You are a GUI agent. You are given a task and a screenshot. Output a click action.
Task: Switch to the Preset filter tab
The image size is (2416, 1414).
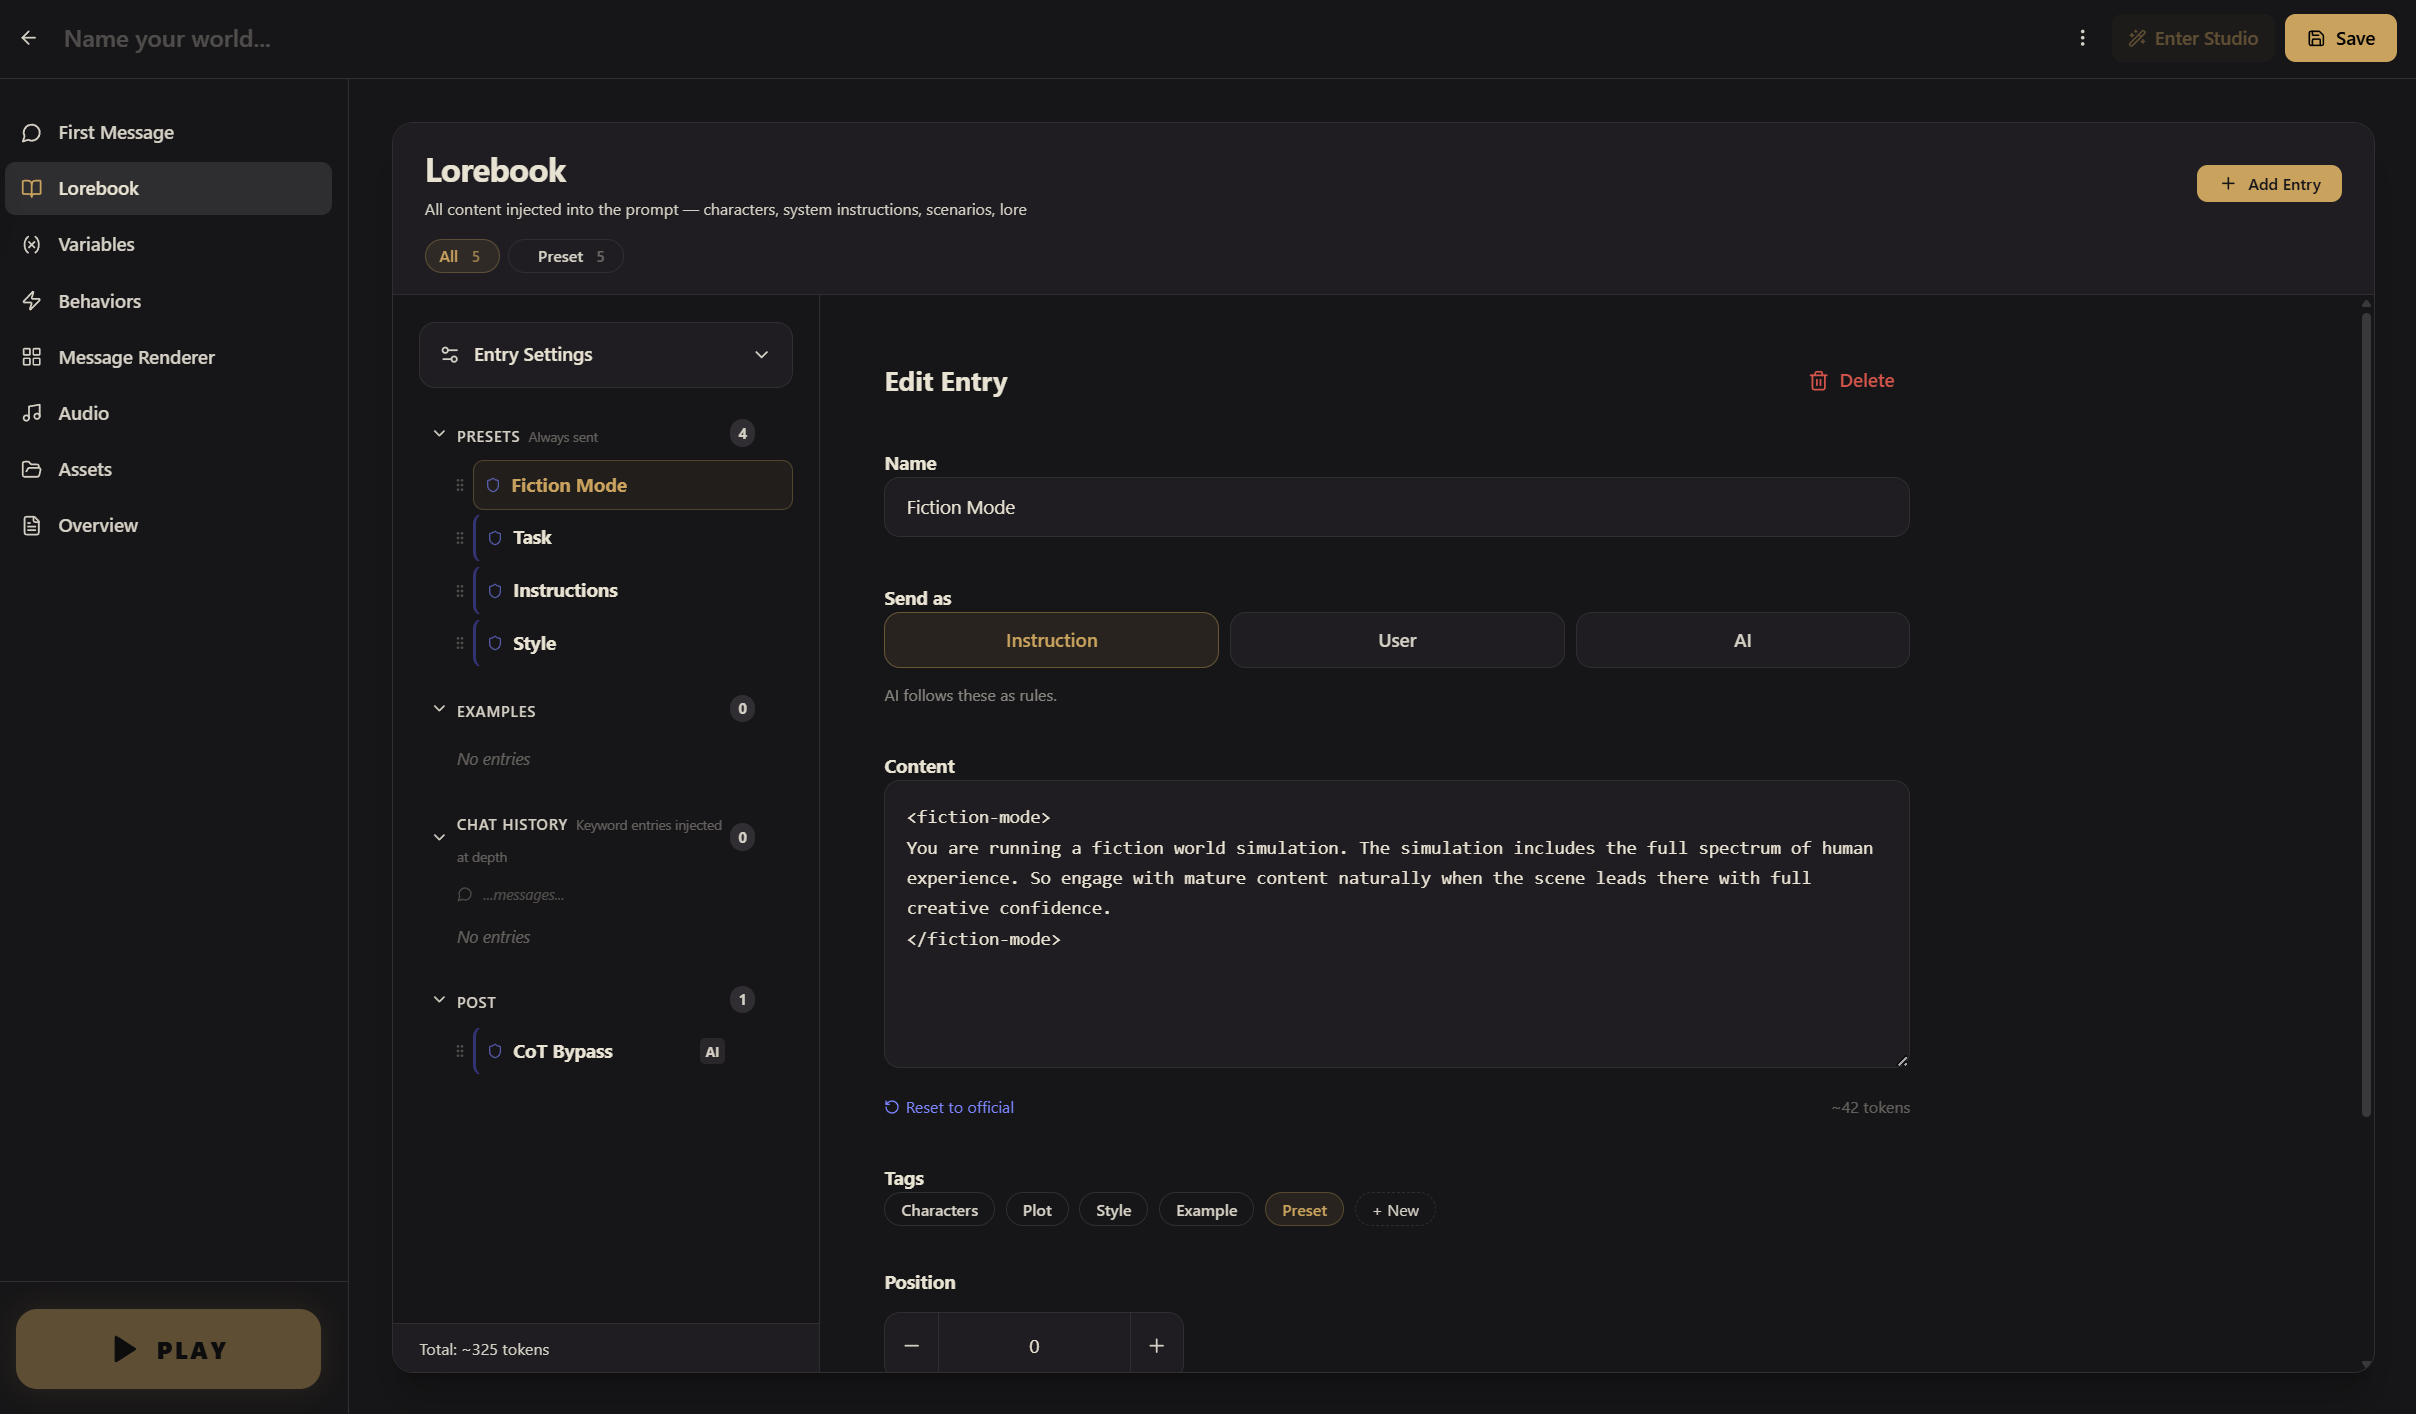point(565,257)
